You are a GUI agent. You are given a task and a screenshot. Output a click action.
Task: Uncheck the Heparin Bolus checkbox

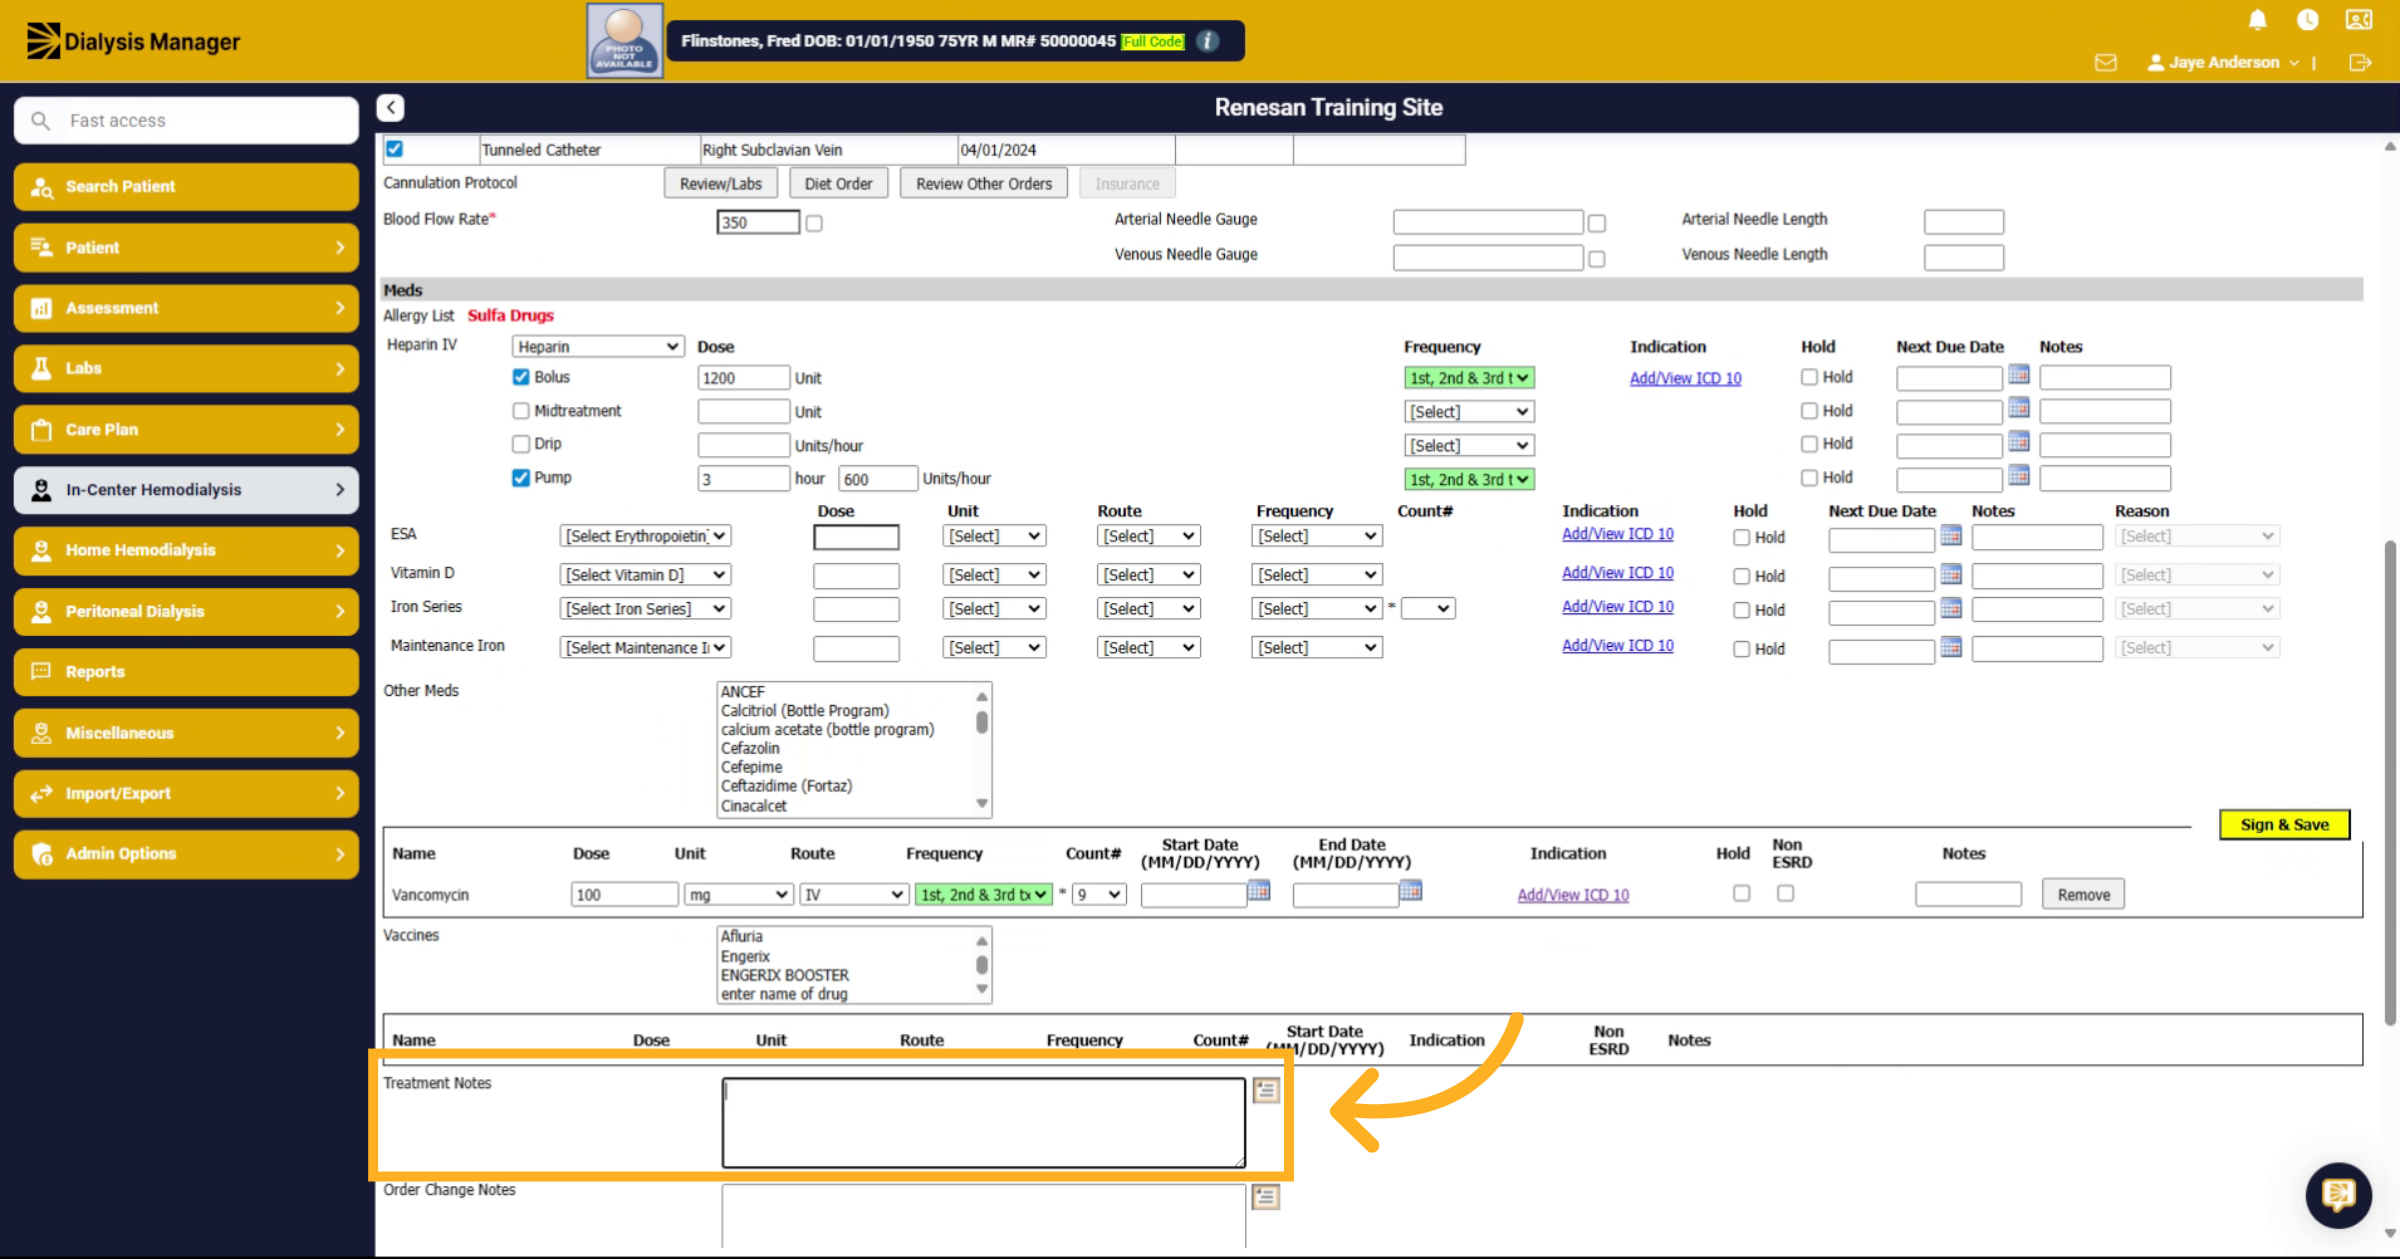[x=521, y=377]
